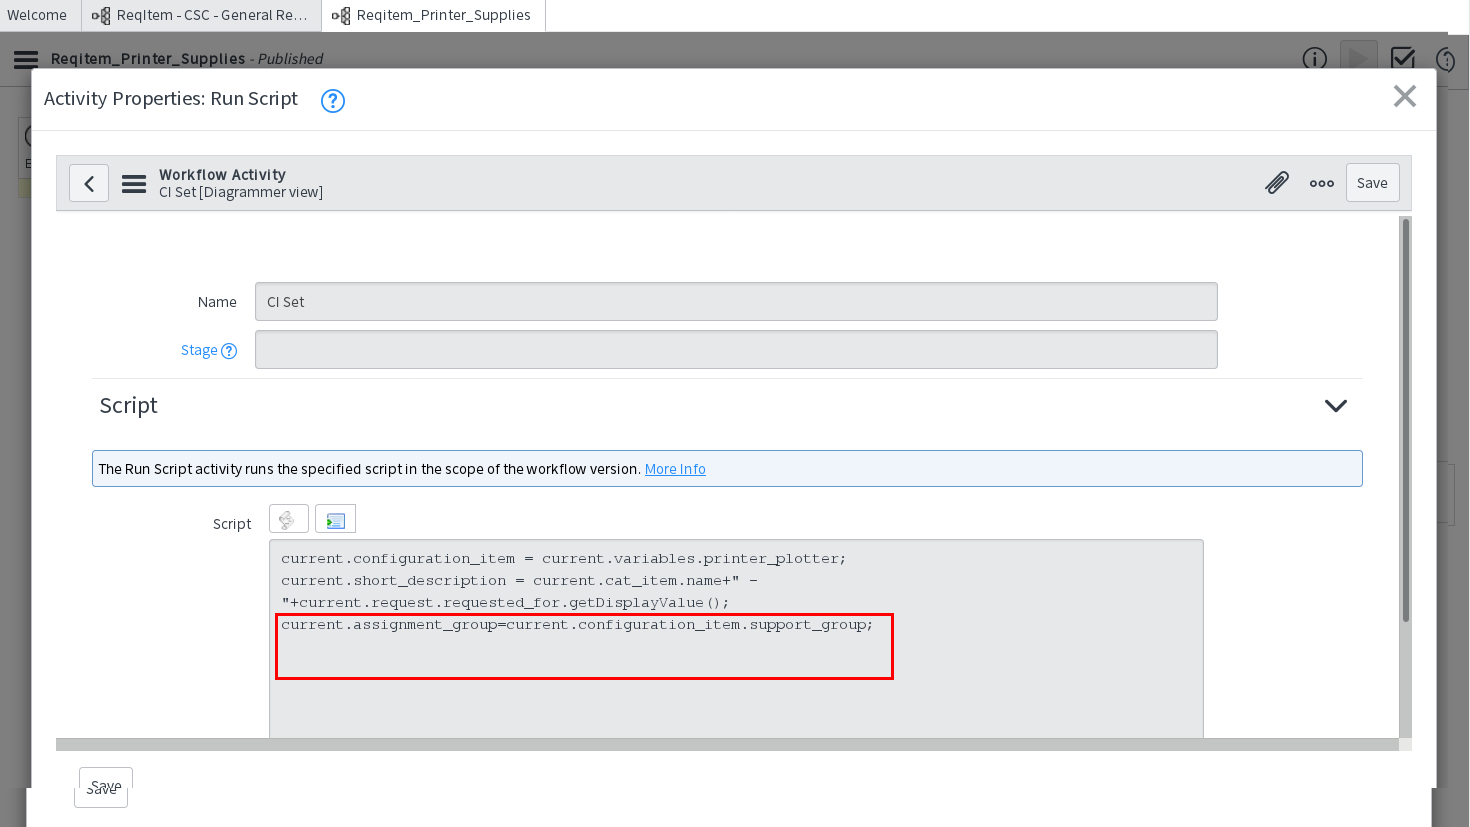Click the CI Set [Diagrammer view] subtitle
The width and height of the screenshot is (1470, 827).
[241, 192]
